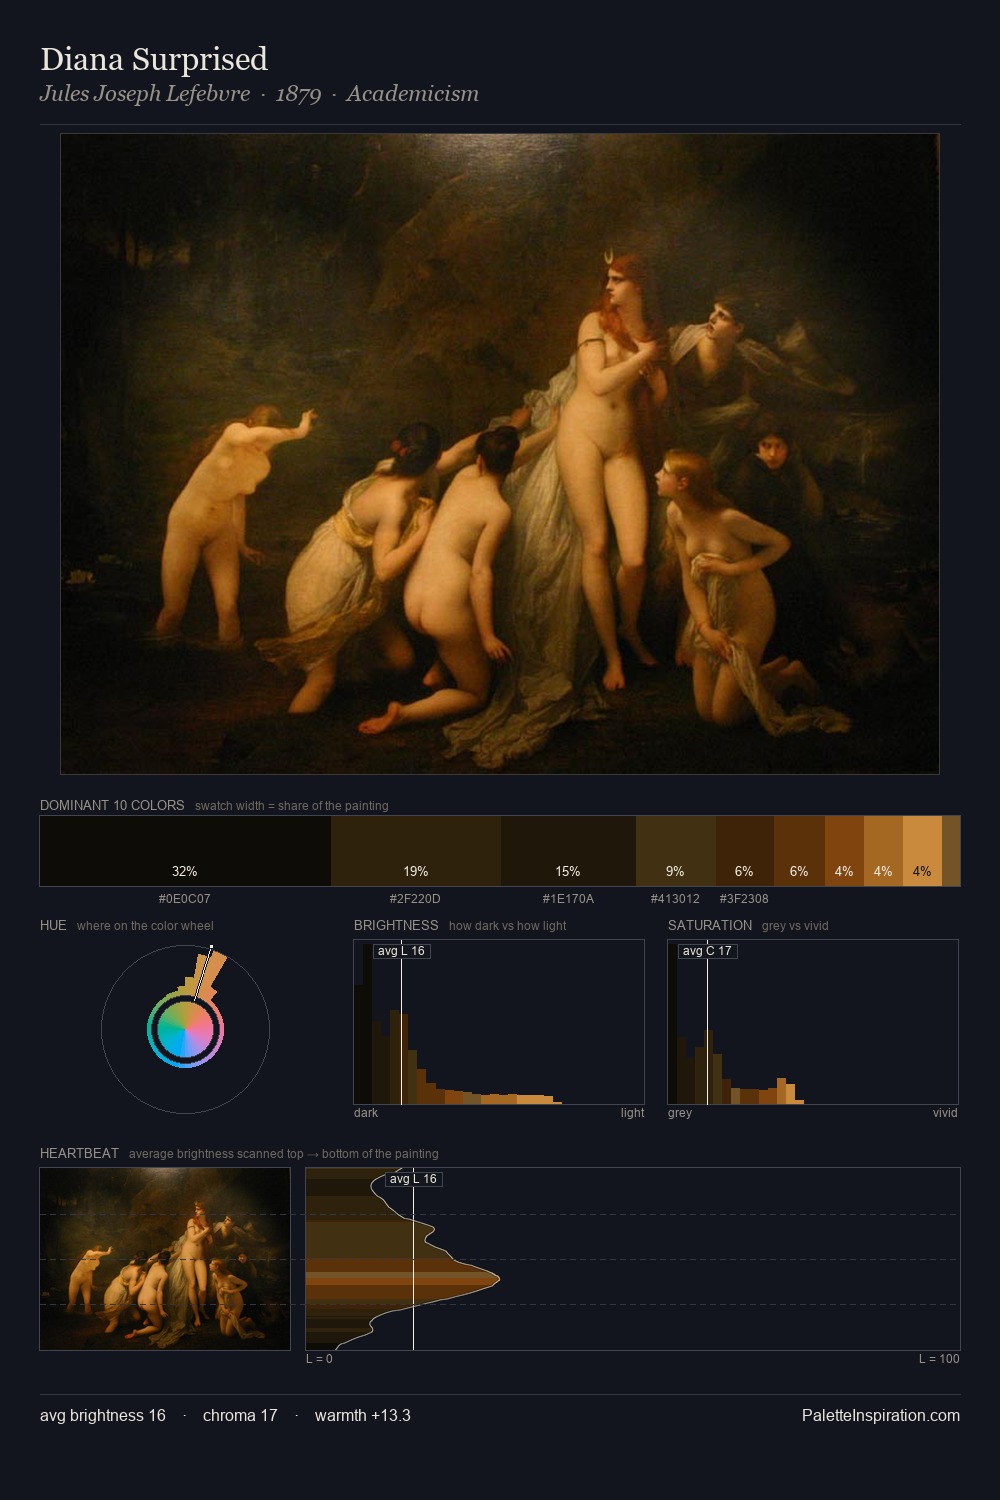Click the heartbeat brightness curve peak
Image resolution: width=1000 pixels, height=1500 pixels.
(497, 1278)
